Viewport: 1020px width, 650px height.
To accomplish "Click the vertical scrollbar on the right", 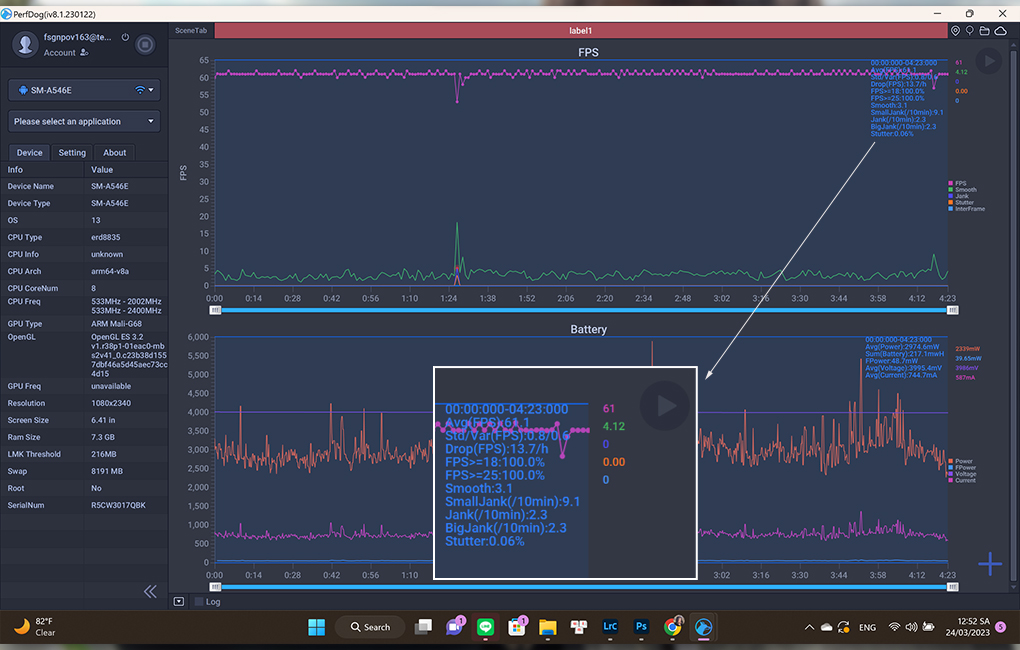I will pyautogui.click(x=1013, y=316).
